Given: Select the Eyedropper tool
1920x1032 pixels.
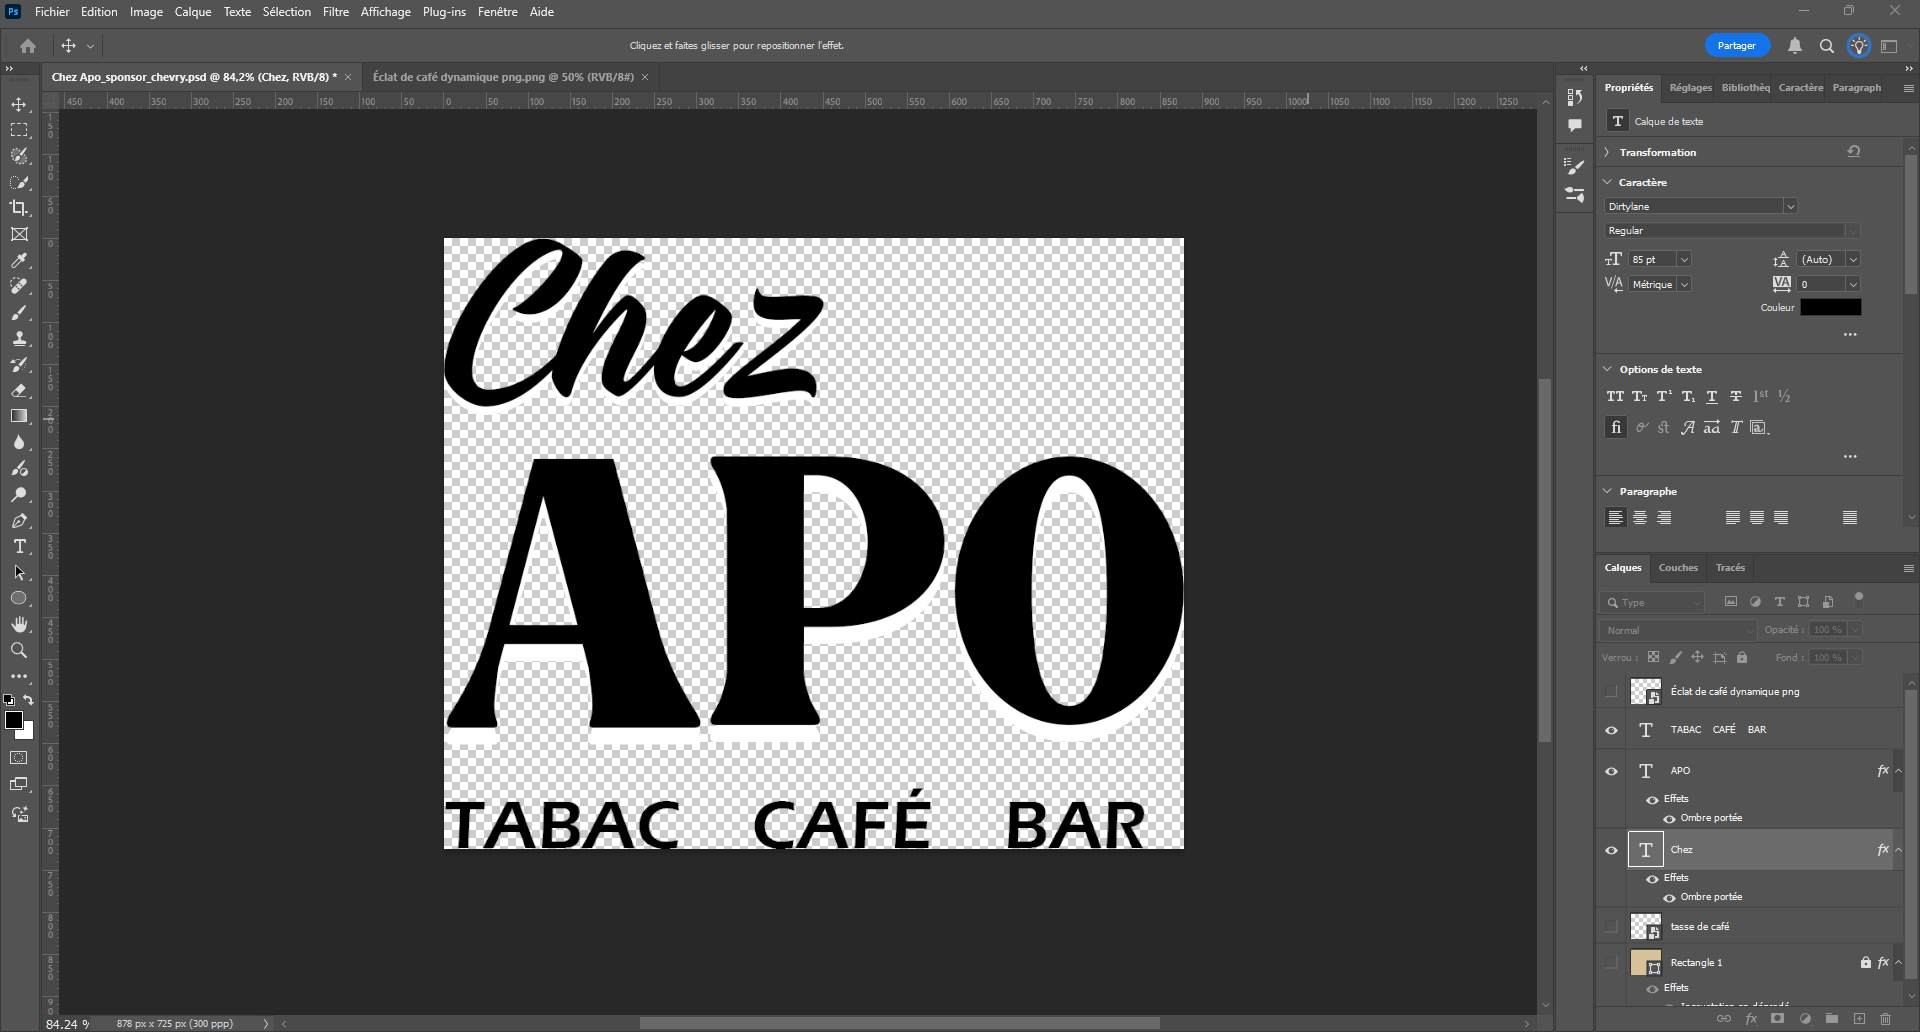Looking at the screenshot, I should click(x=19, y=260).
